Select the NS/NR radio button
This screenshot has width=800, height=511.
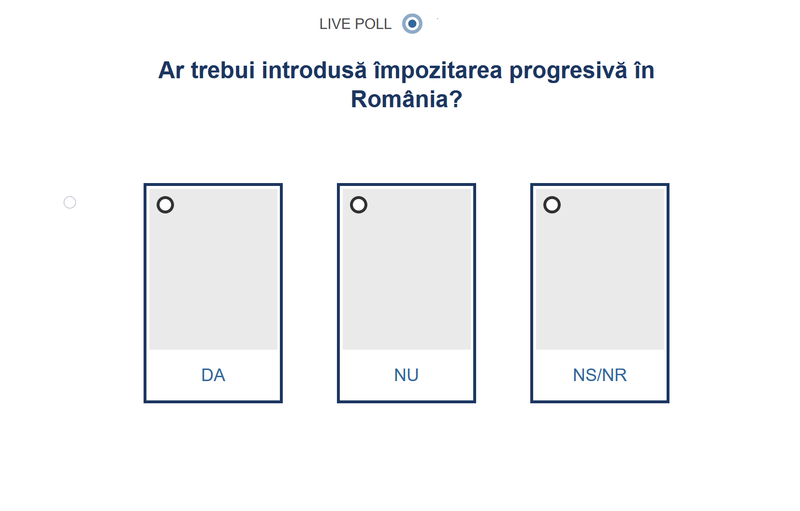coord(551,205)
